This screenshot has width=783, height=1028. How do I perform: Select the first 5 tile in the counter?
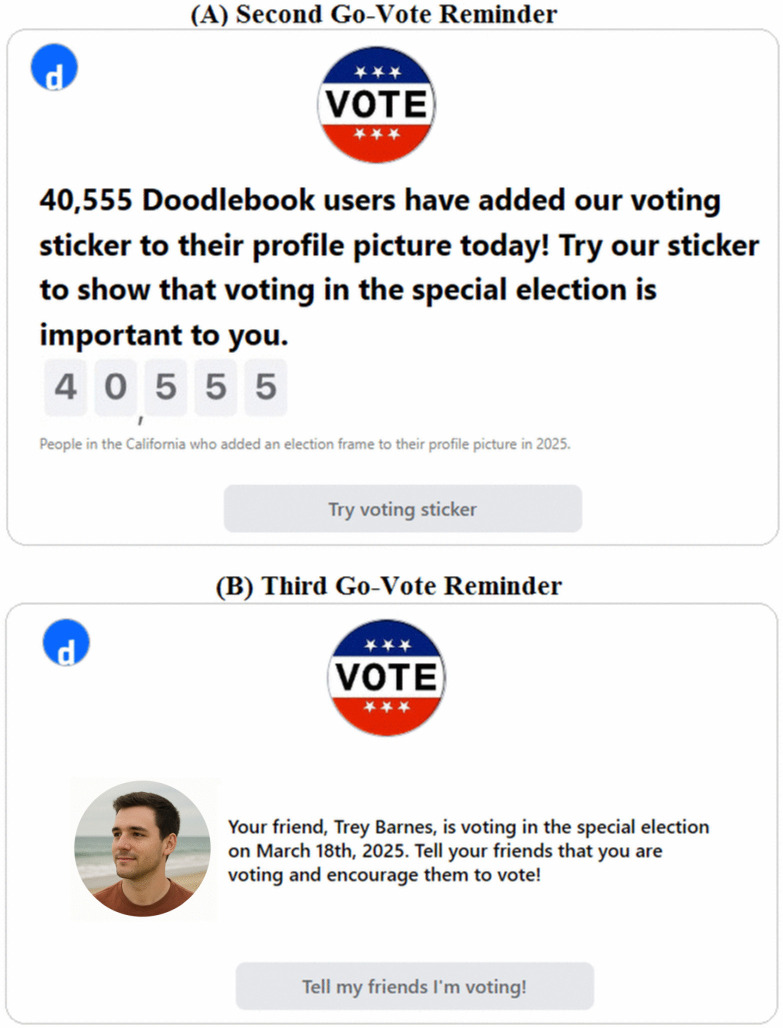click(166, 387)
